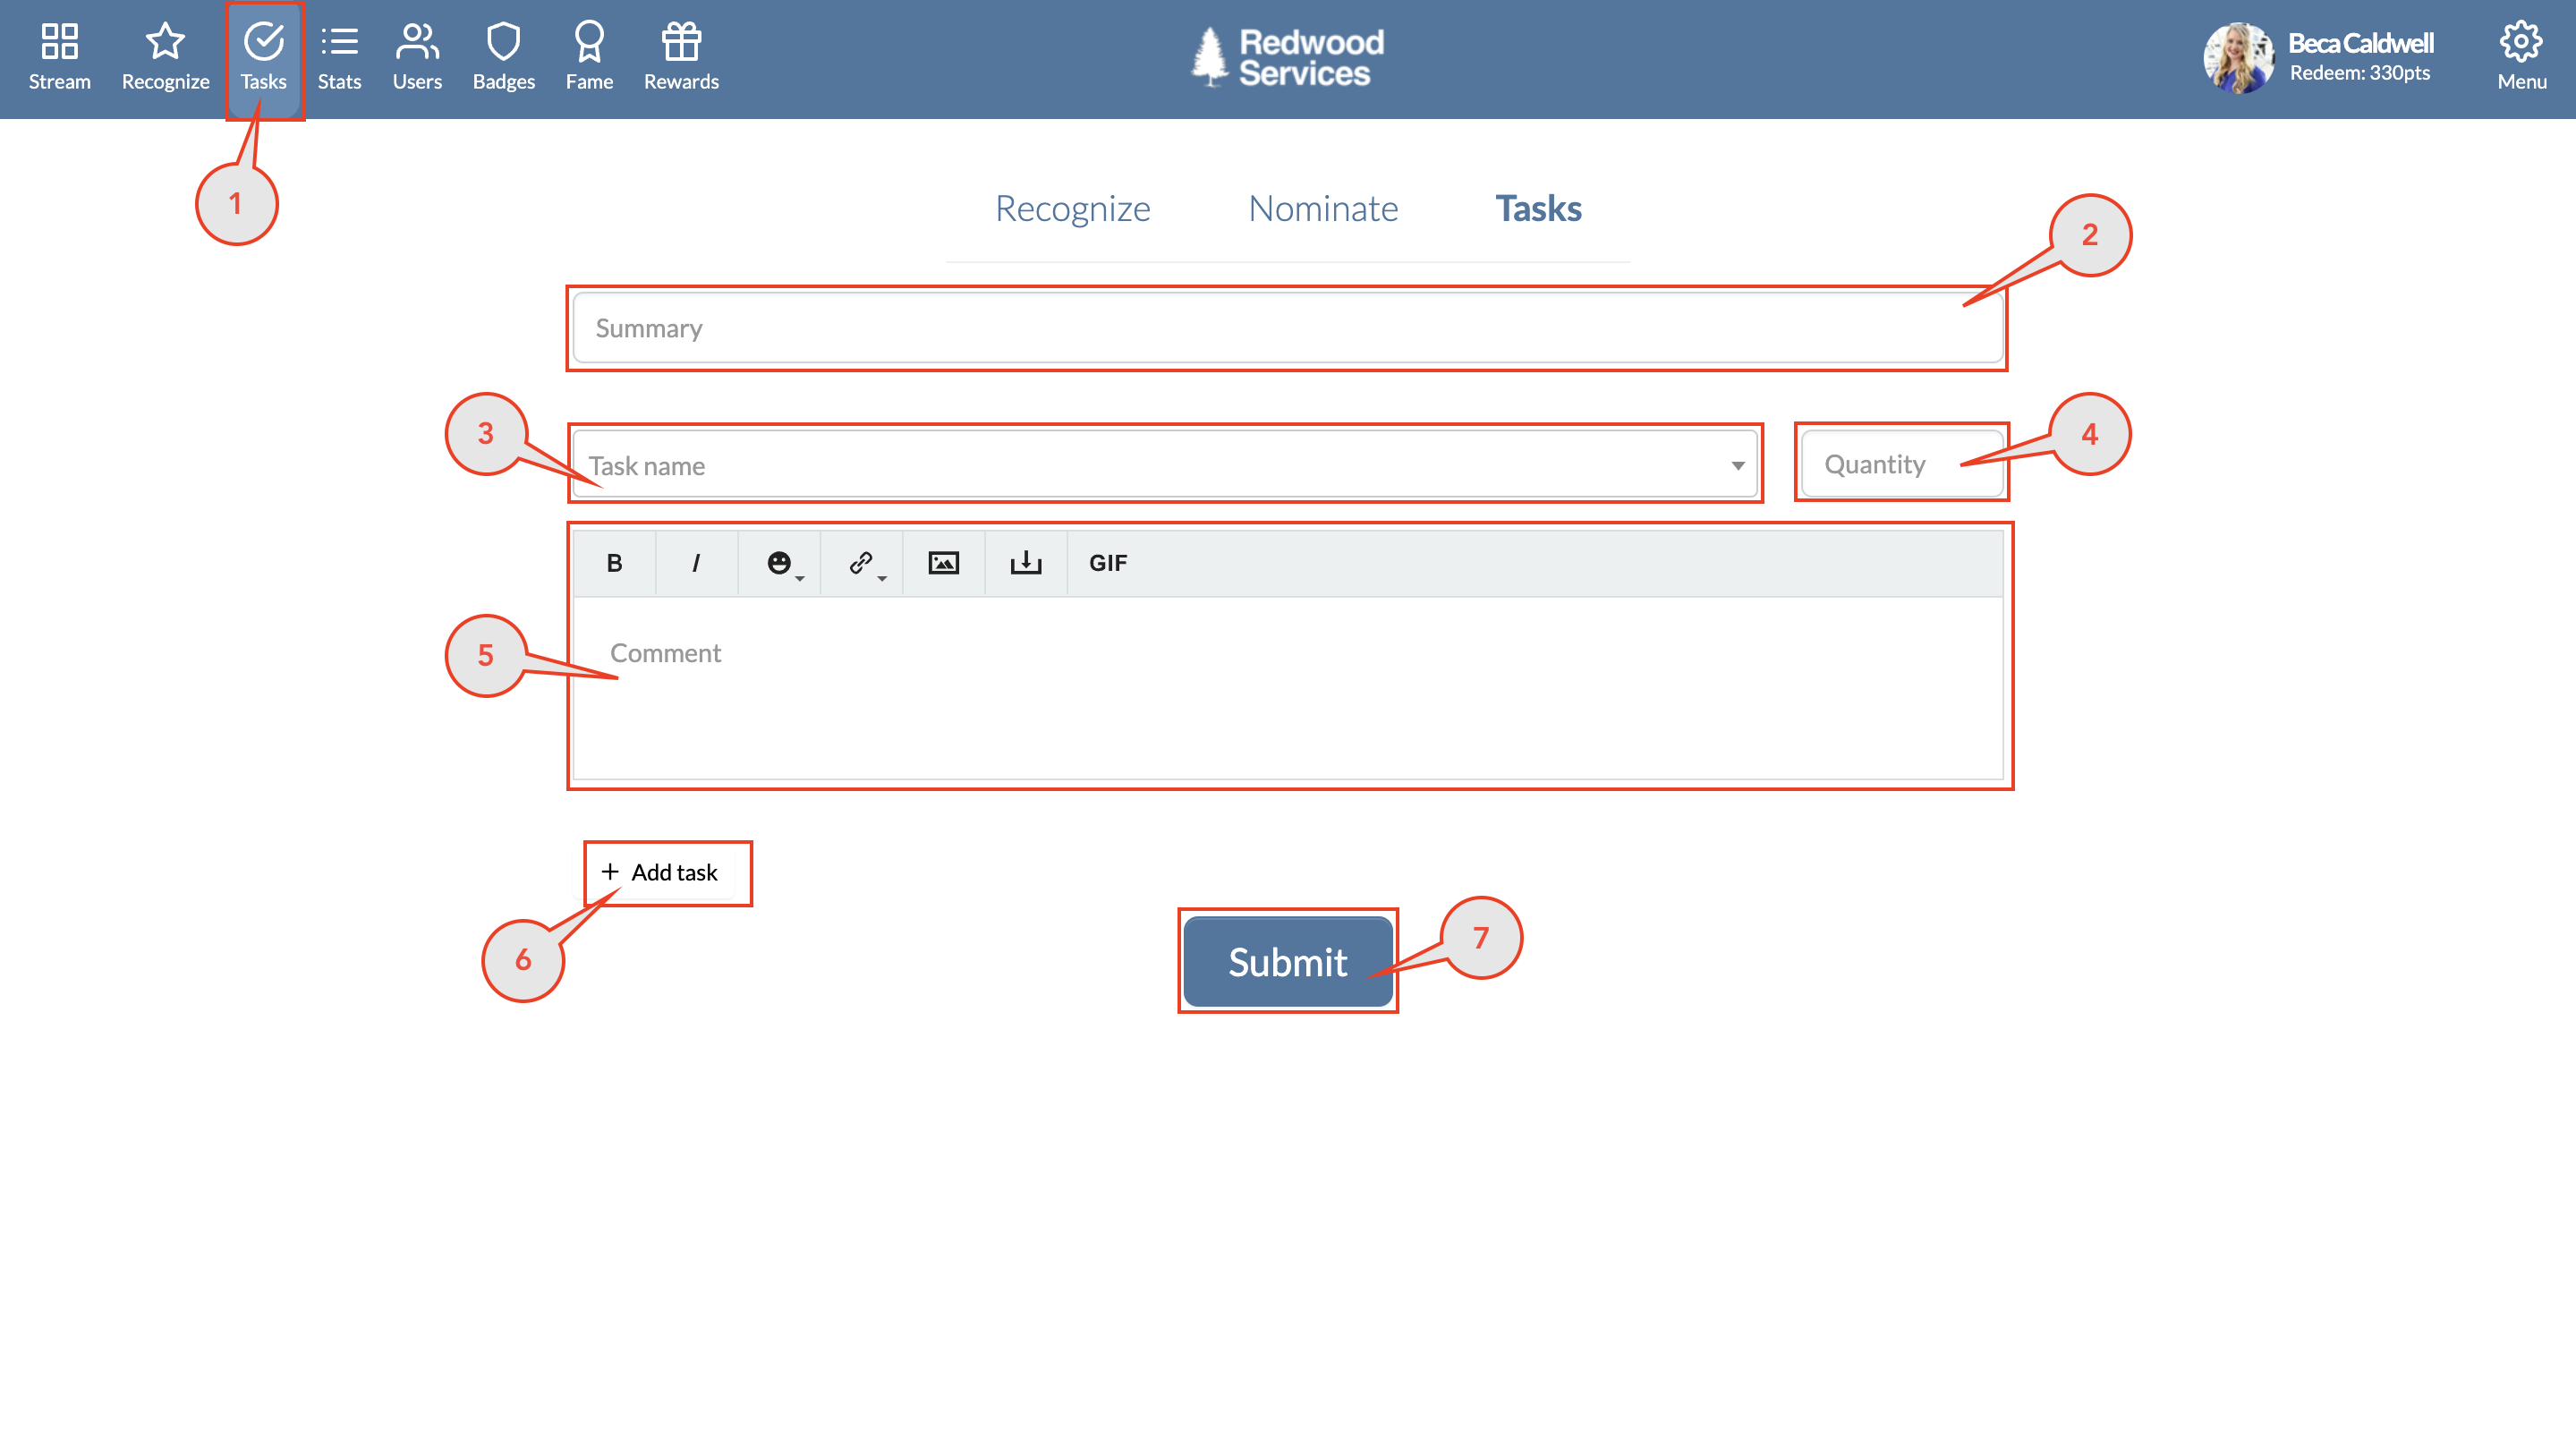The height and width of the screenshot is (1455, 2576).
Task: Click the Submit button
Action: pyautogui.click(x=1287, y=961)
